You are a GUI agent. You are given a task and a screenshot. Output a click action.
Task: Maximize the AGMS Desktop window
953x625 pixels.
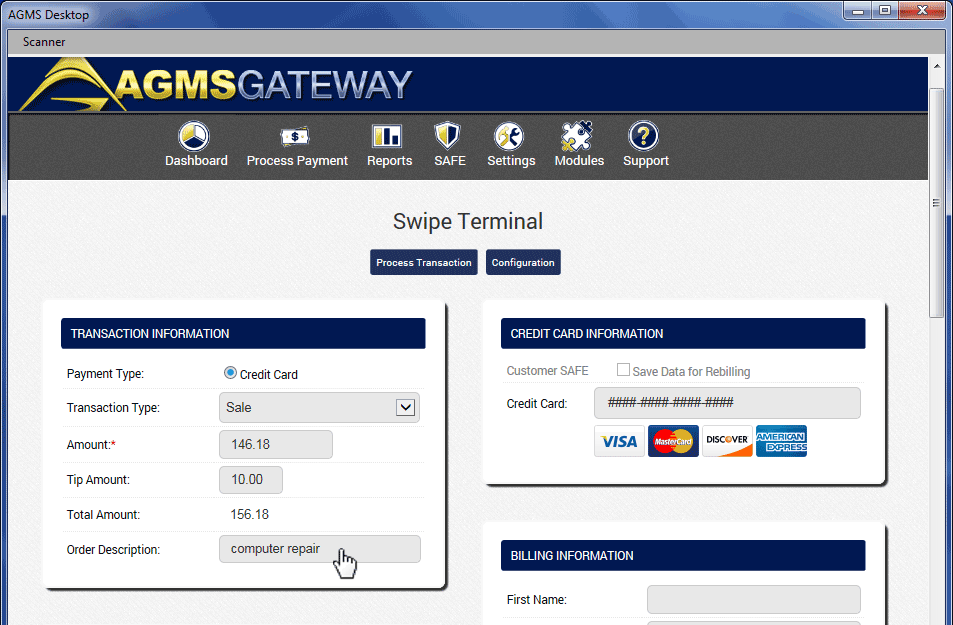click(x=885, y=10)
